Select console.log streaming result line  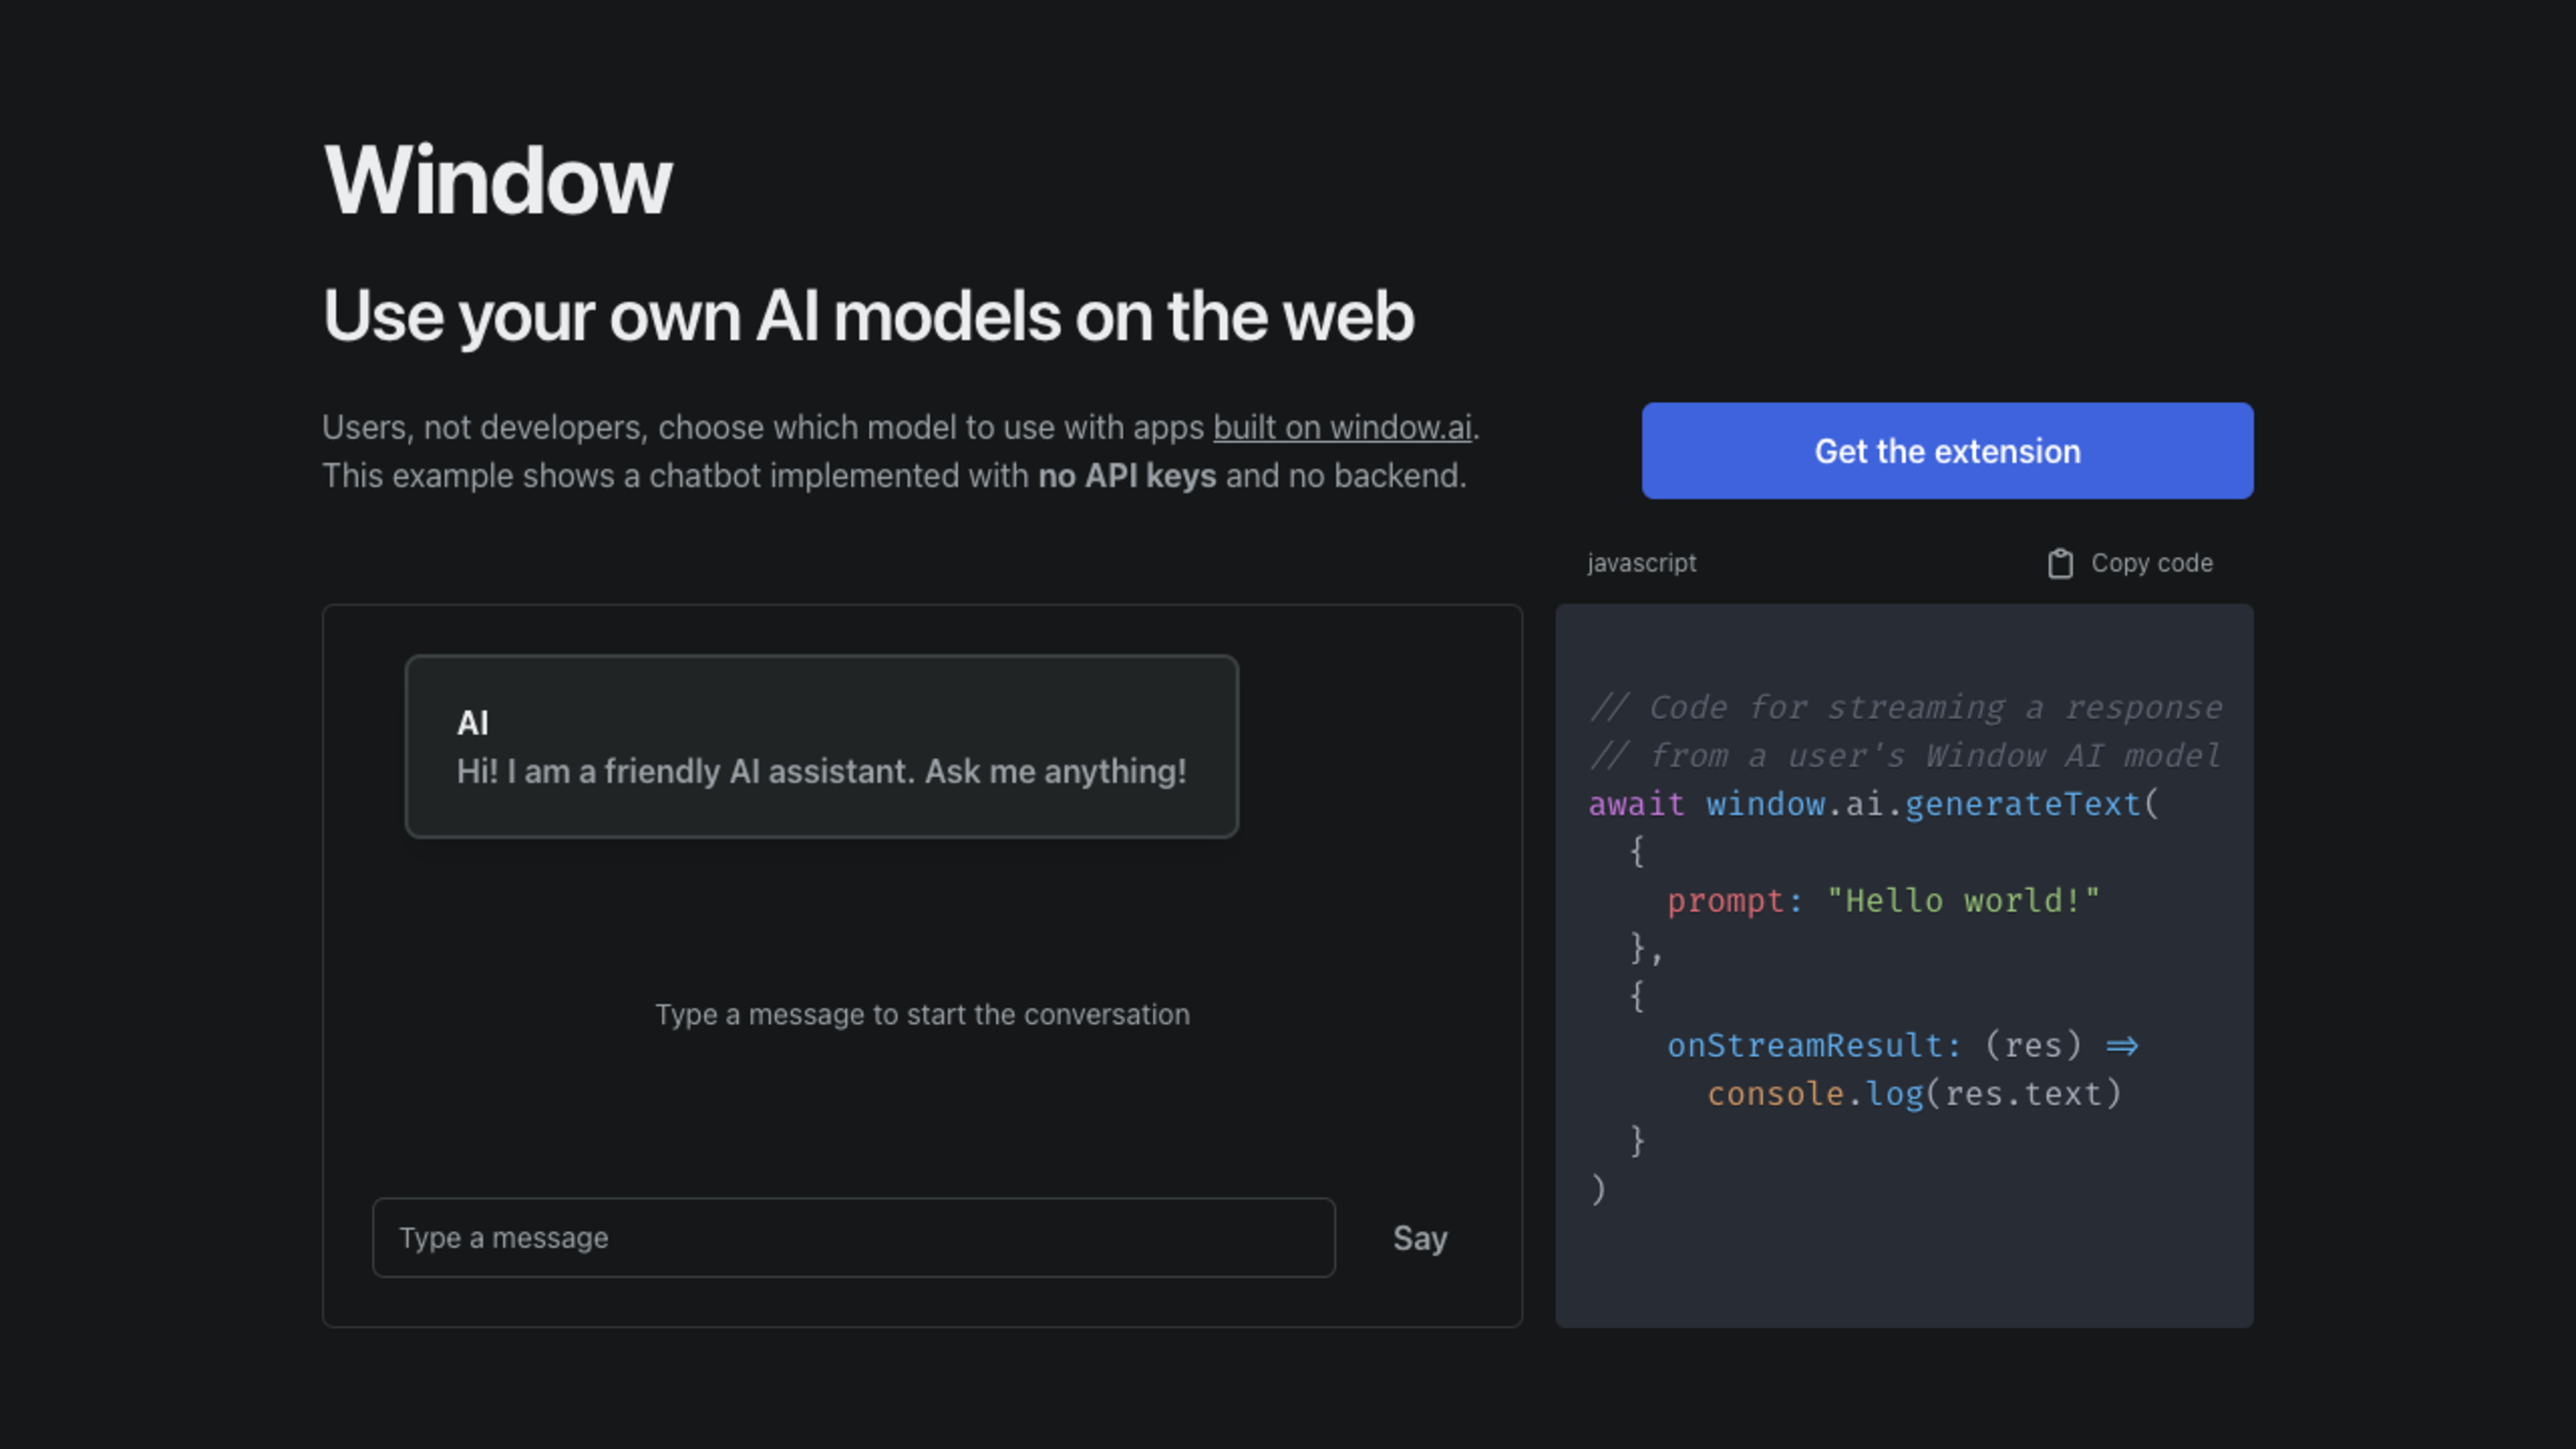[x=1916, y=1093]
